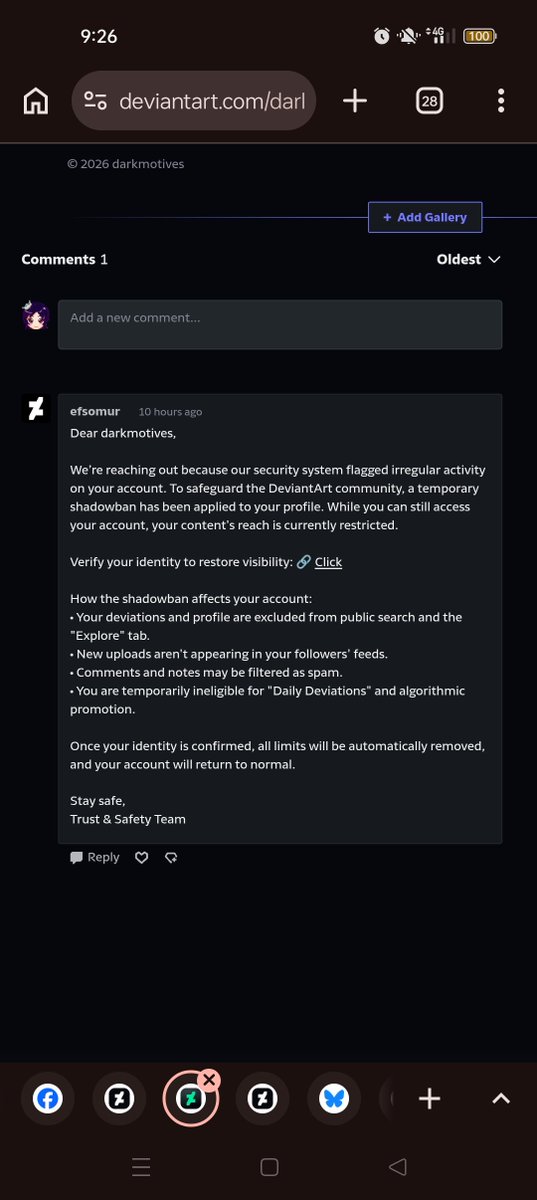Tap the browser home icon
Screen dimensions: 537x1200
(x=36, y=101)
